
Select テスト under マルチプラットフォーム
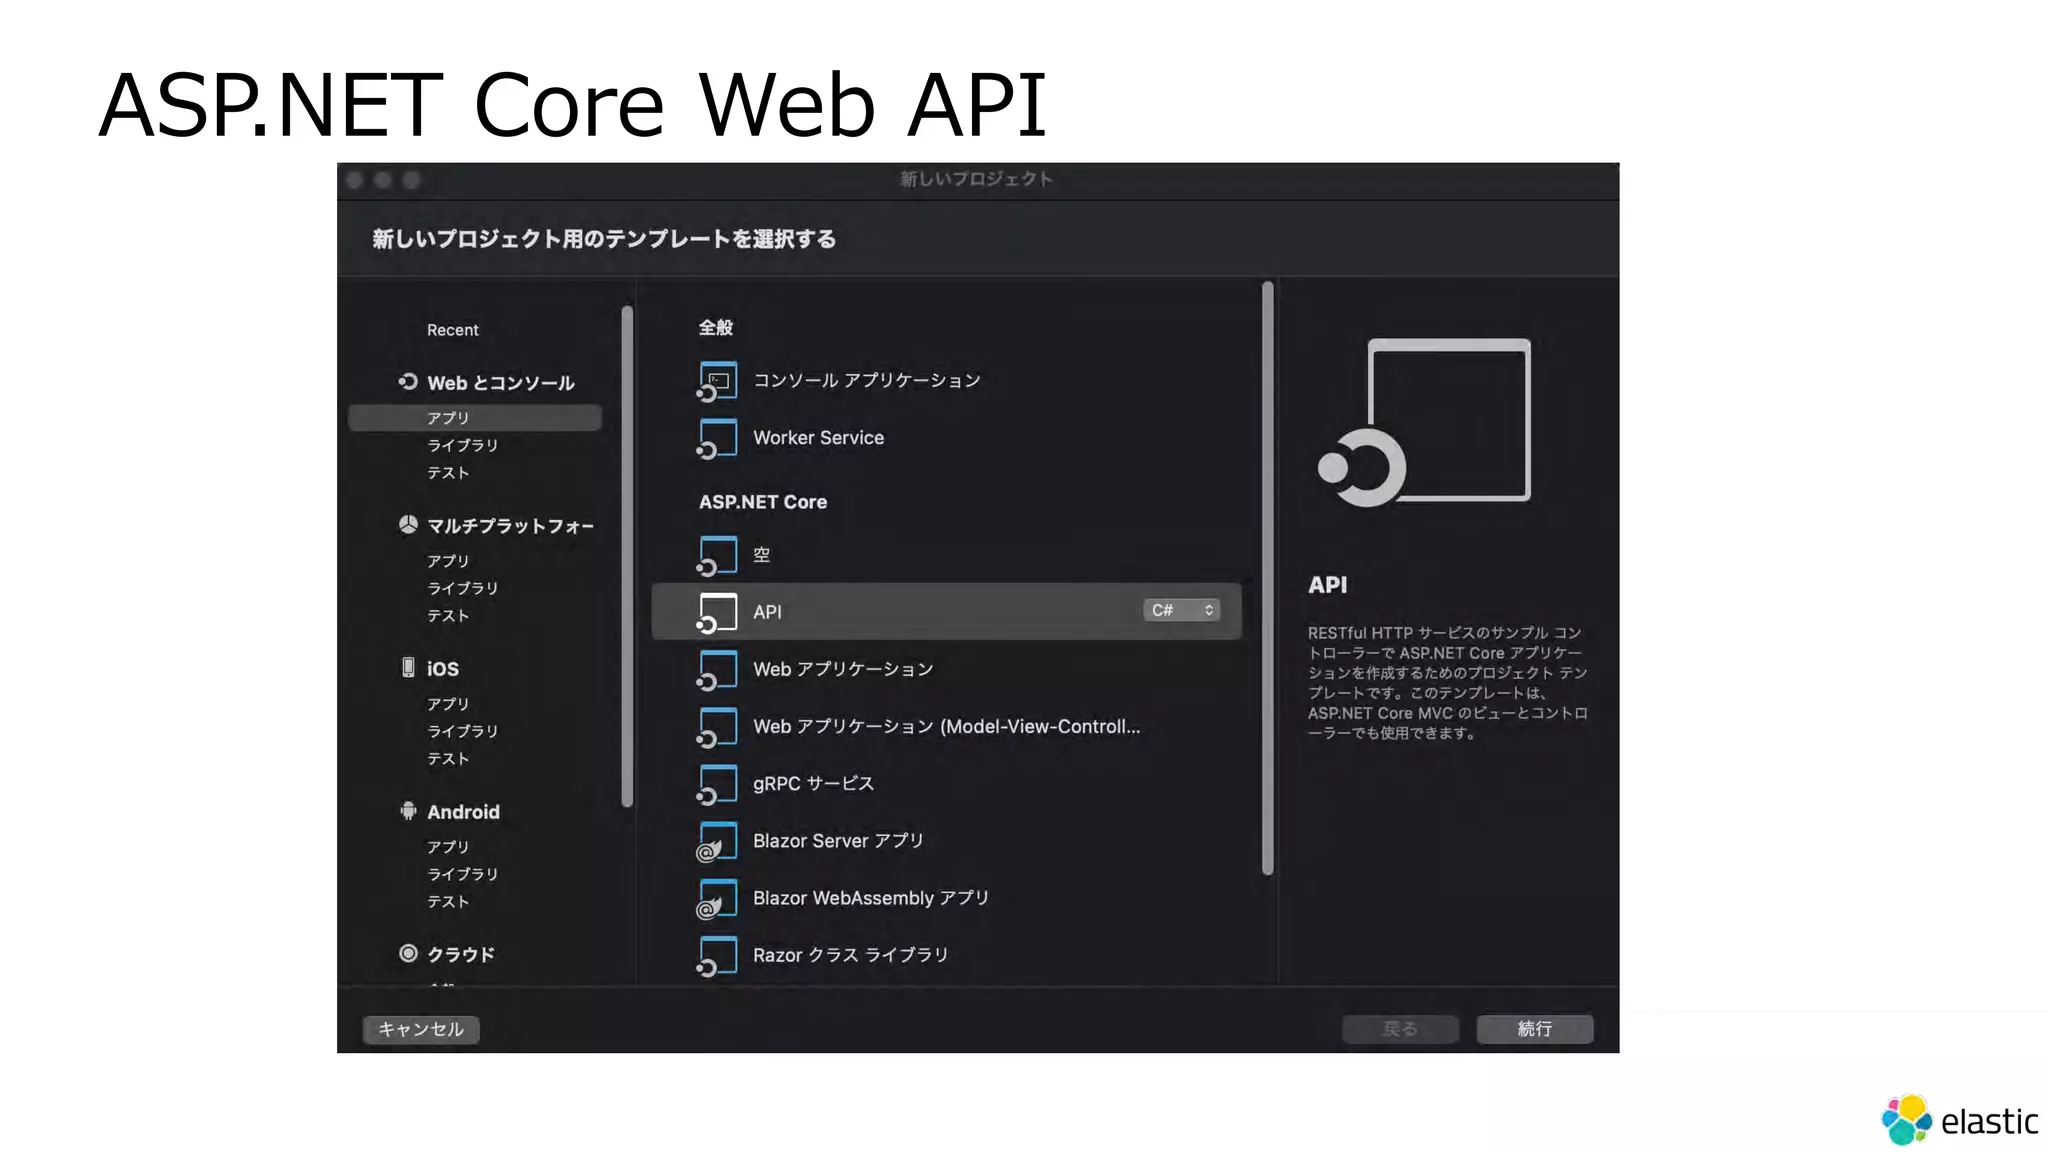(448, 615)
